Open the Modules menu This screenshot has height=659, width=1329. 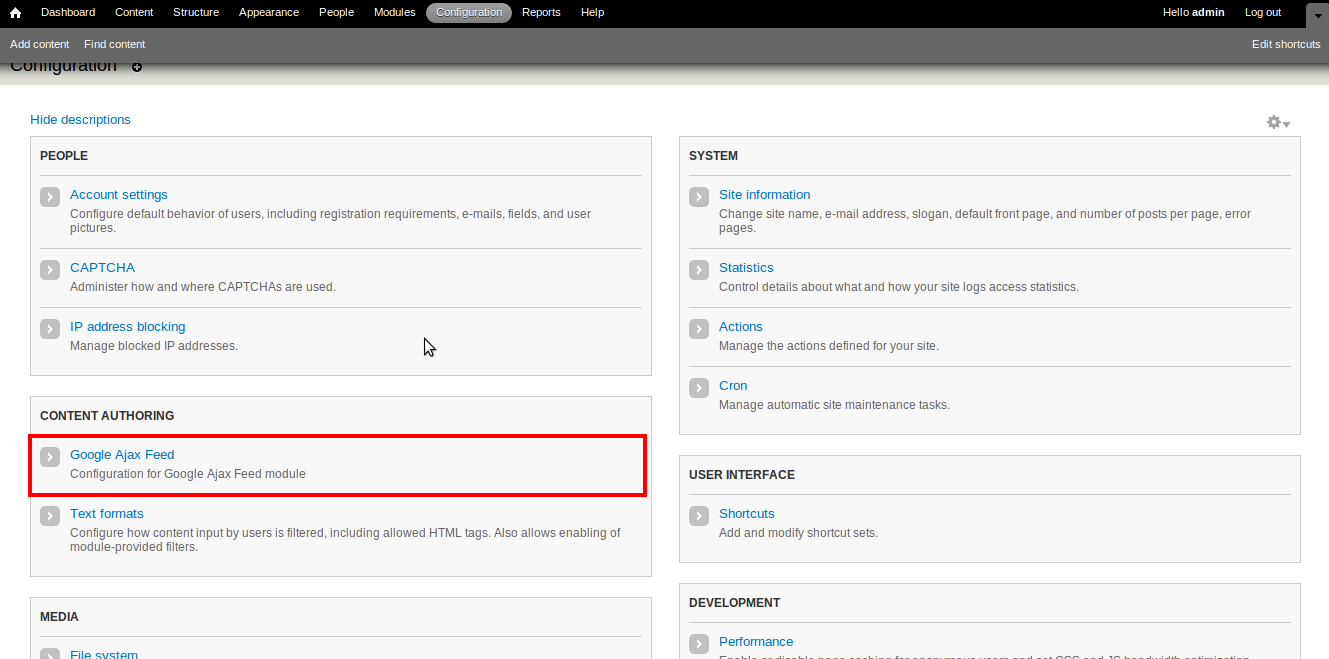click(394, 12)
